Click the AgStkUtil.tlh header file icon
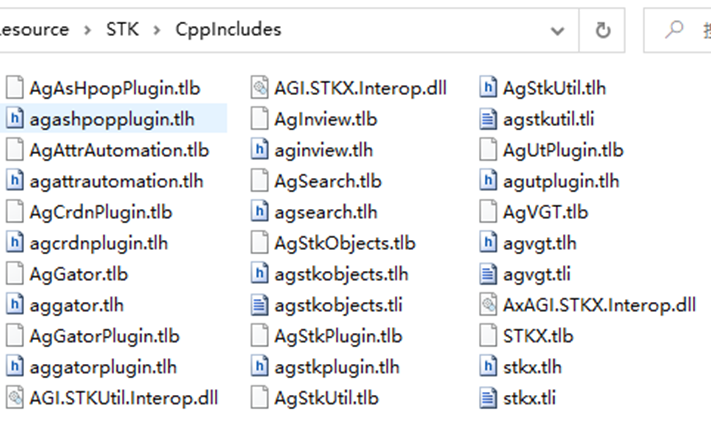 [x=488, y=88]
